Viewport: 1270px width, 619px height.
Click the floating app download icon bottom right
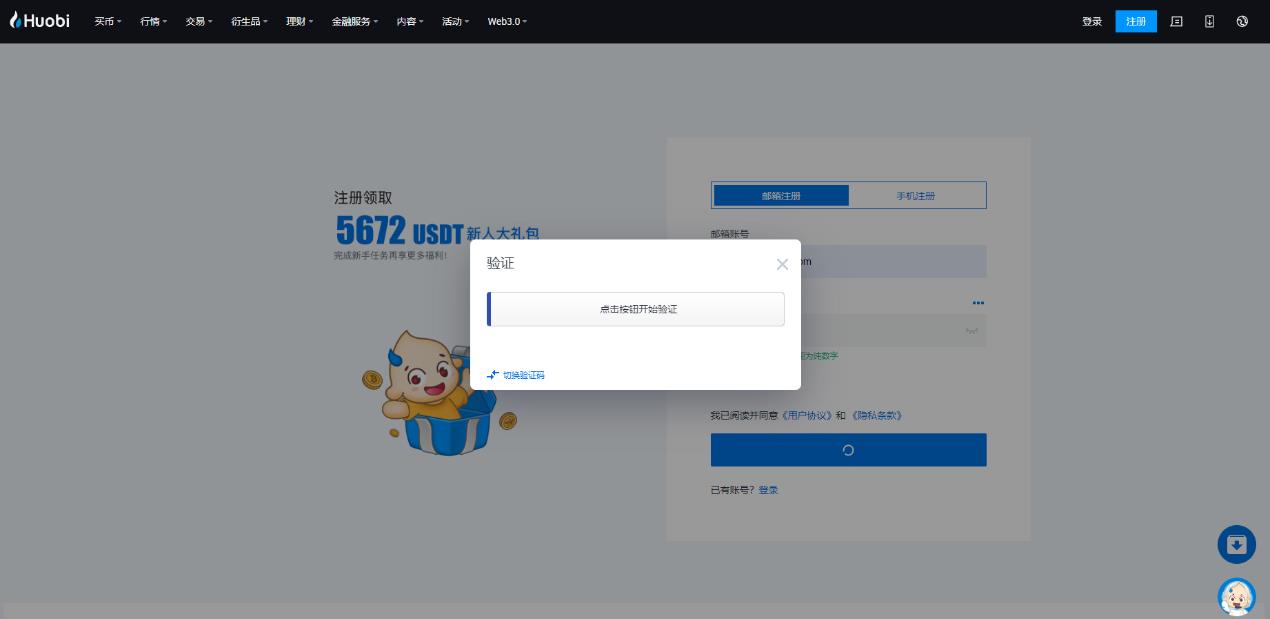1236,544
